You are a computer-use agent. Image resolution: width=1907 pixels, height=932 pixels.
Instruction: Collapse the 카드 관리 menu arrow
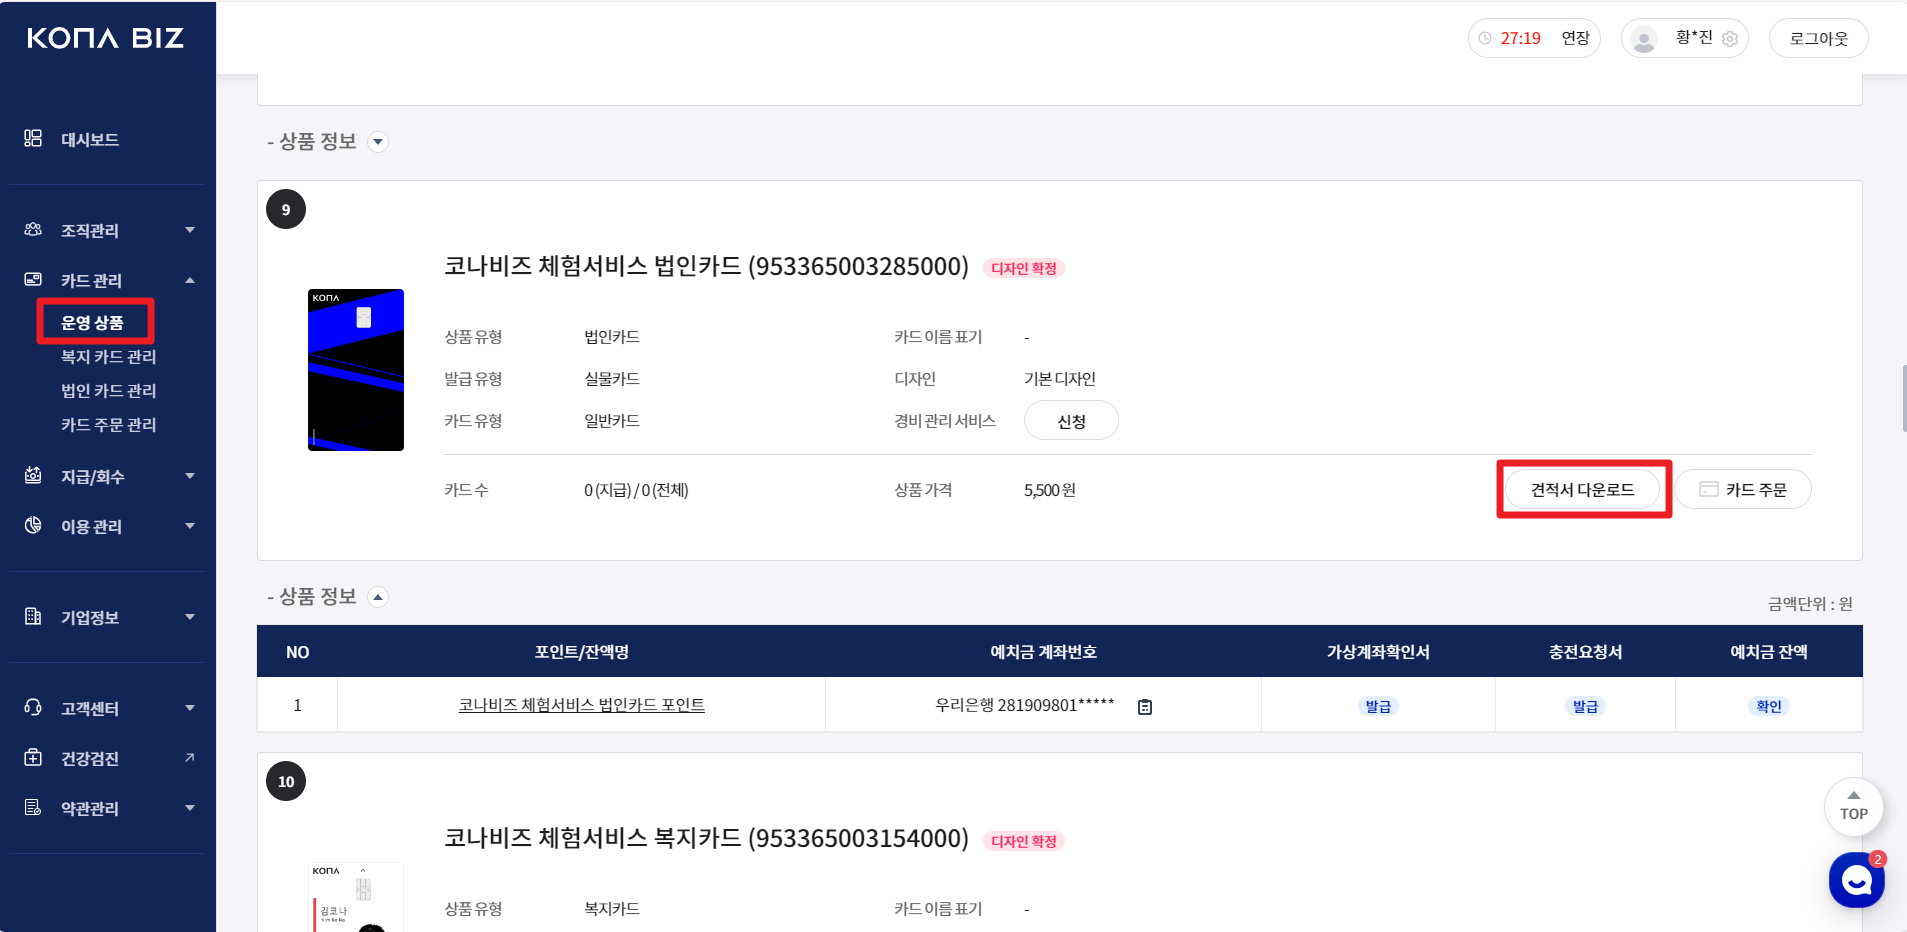[190, 280]
